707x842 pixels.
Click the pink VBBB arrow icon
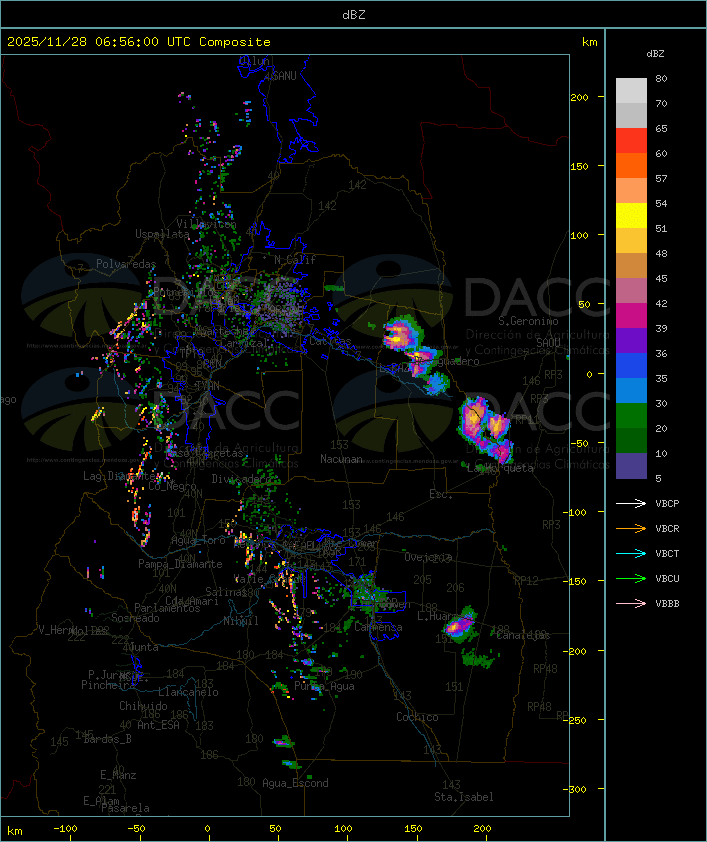(x=631, y=604)
